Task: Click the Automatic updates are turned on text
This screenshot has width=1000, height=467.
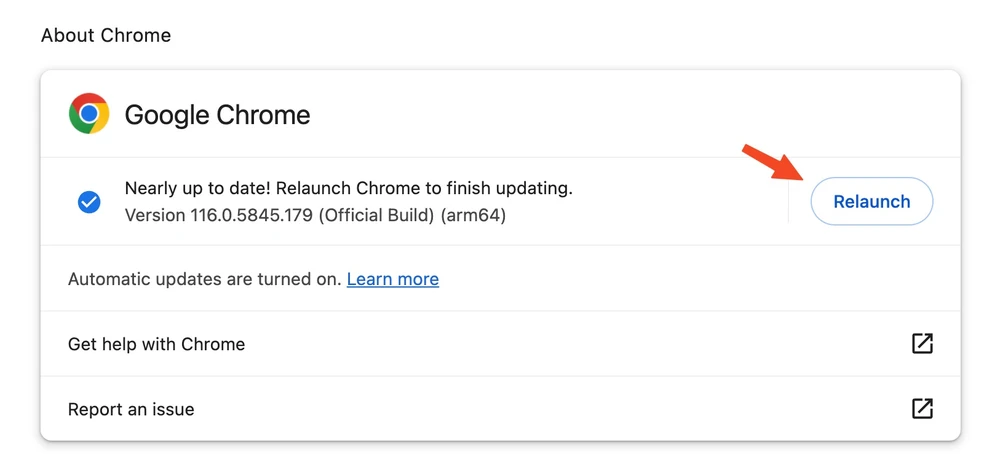Action: (204, 279)
